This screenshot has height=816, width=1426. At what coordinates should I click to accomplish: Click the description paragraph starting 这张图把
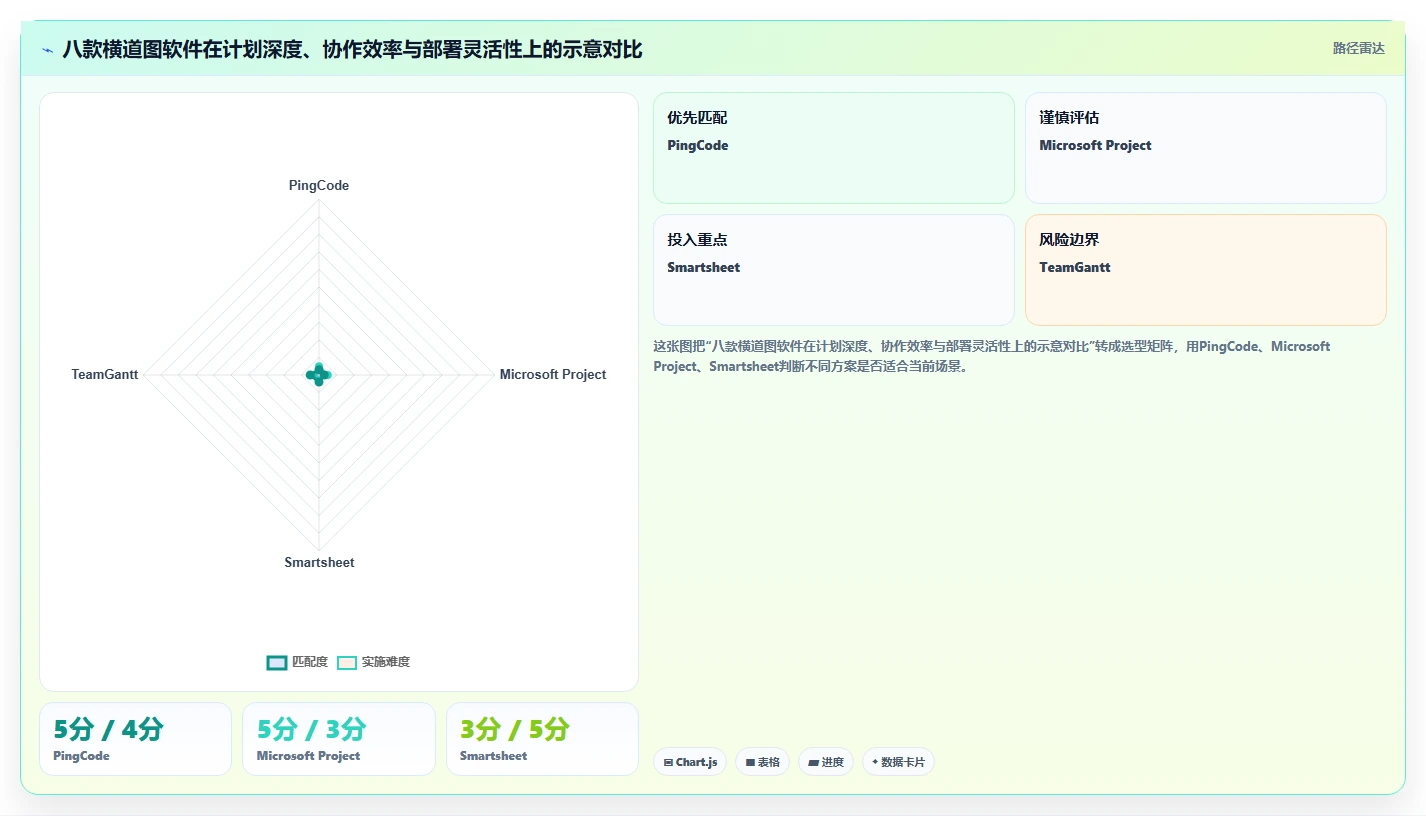992,356
